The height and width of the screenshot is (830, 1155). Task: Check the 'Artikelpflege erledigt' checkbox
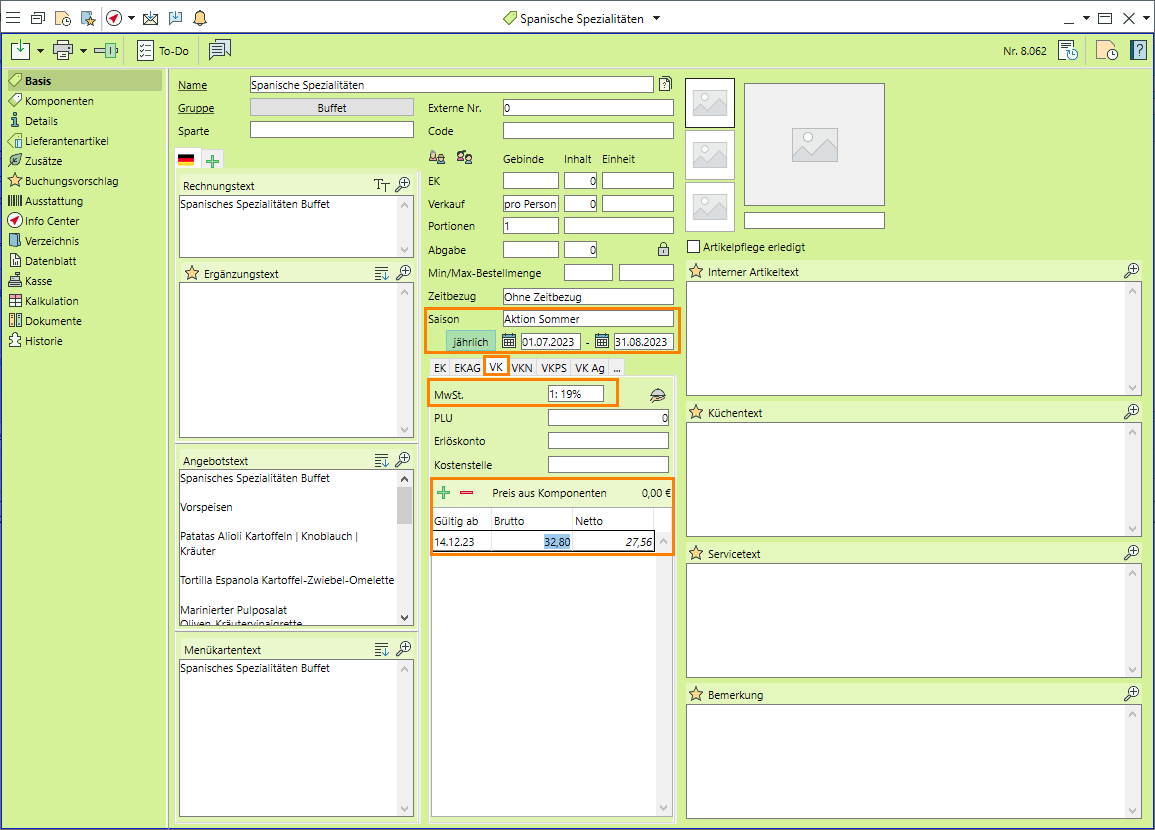point(693,247)
